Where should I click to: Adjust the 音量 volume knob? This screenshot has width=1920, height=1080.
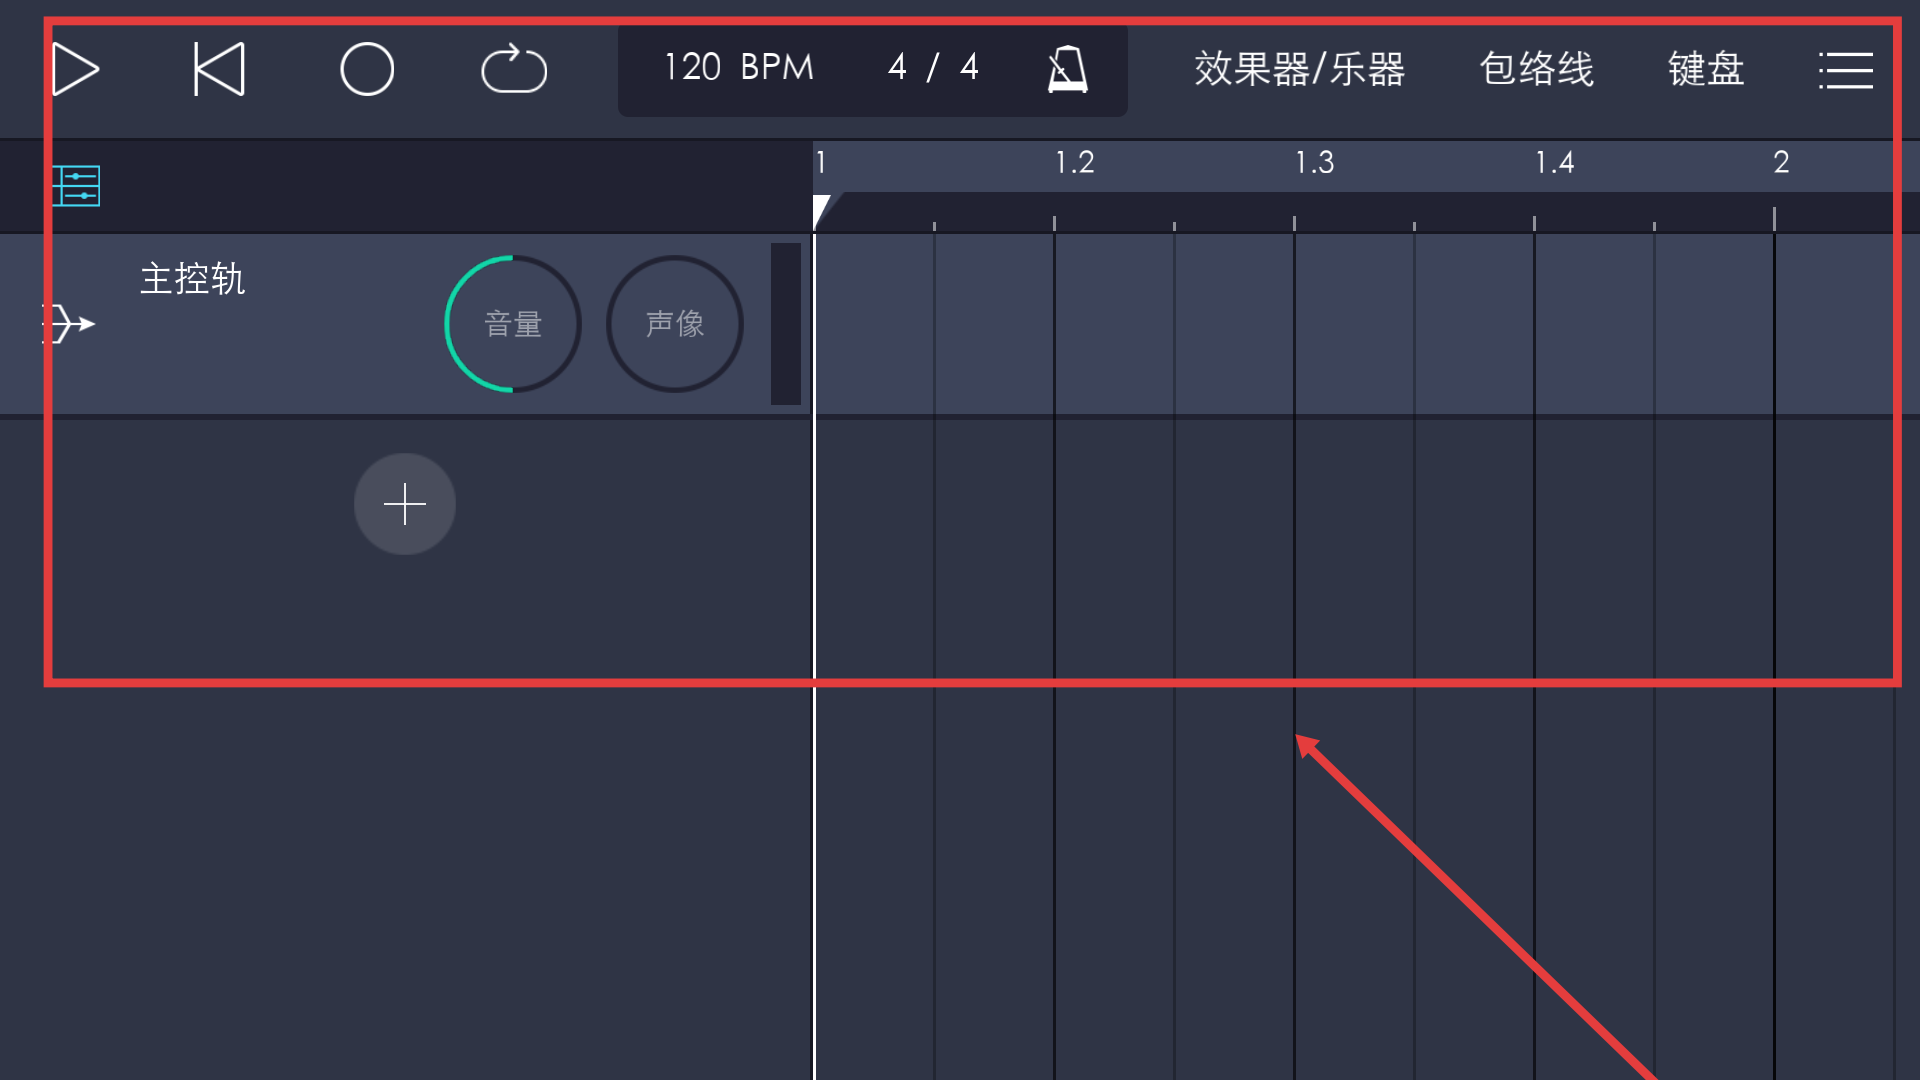512,323
